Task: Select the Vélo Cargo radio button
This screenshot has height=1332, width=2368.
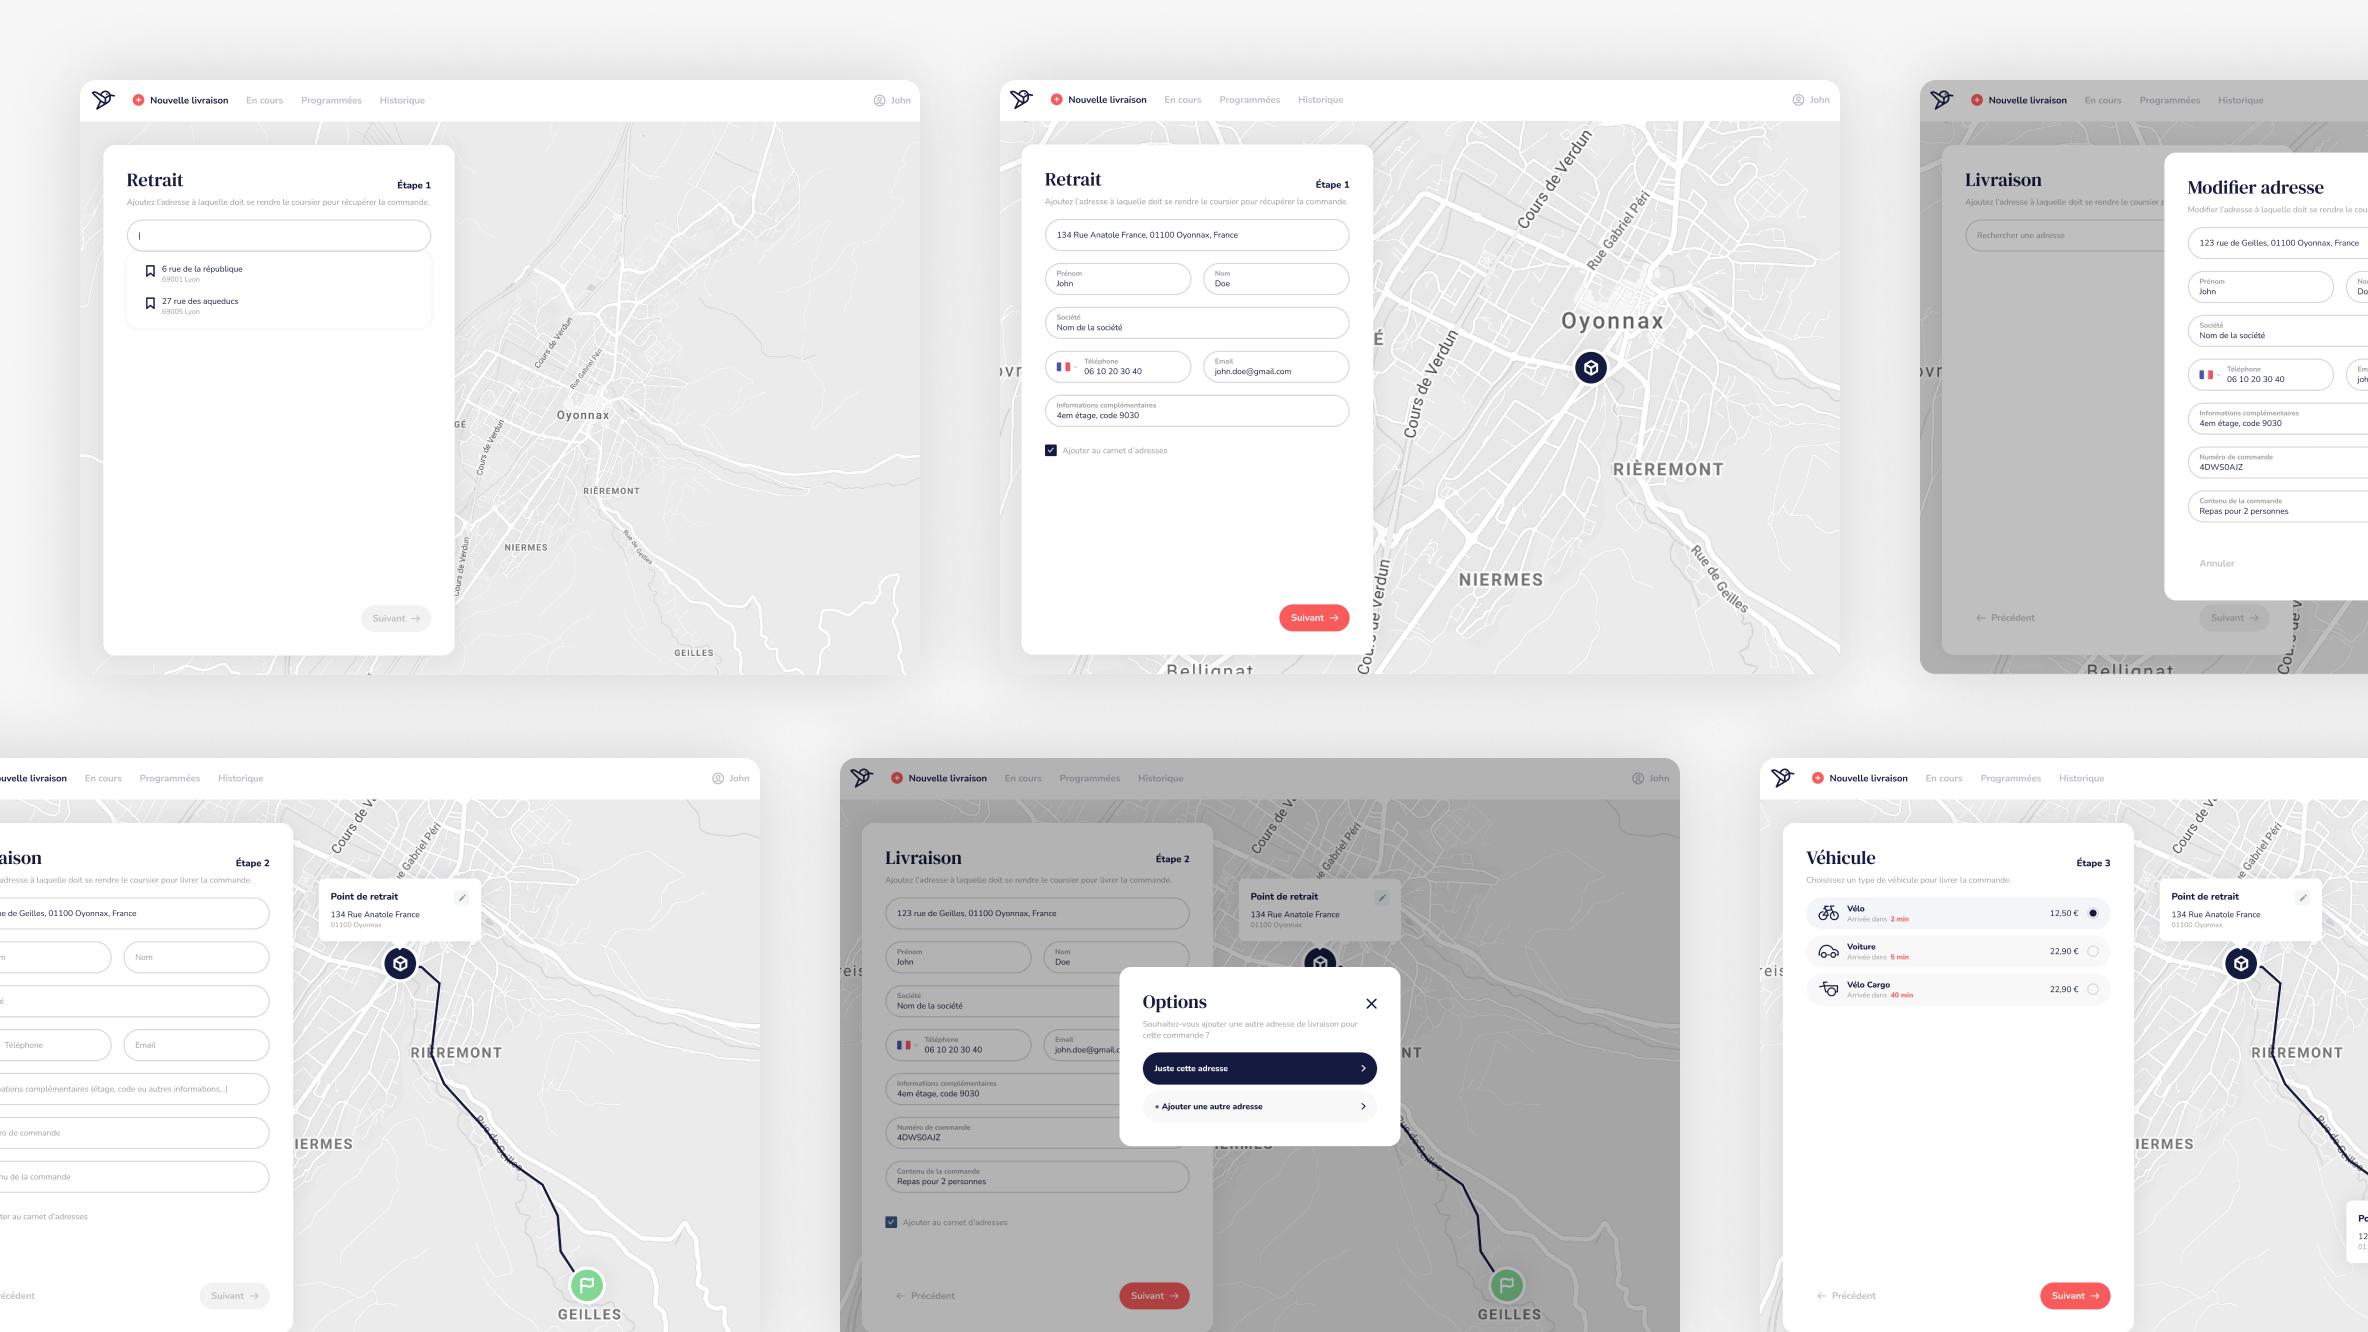Action: (2092, 989)
